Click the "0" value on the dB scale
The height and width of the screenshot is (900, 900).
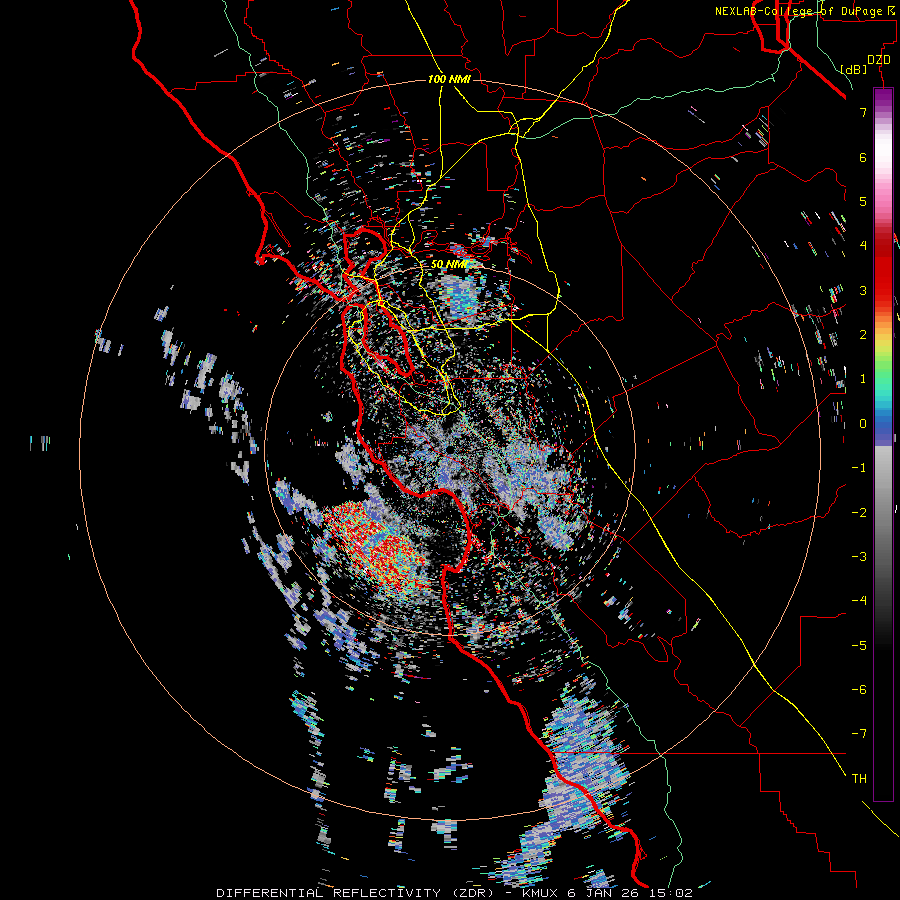pyautogui.click(x=863, y=424)
